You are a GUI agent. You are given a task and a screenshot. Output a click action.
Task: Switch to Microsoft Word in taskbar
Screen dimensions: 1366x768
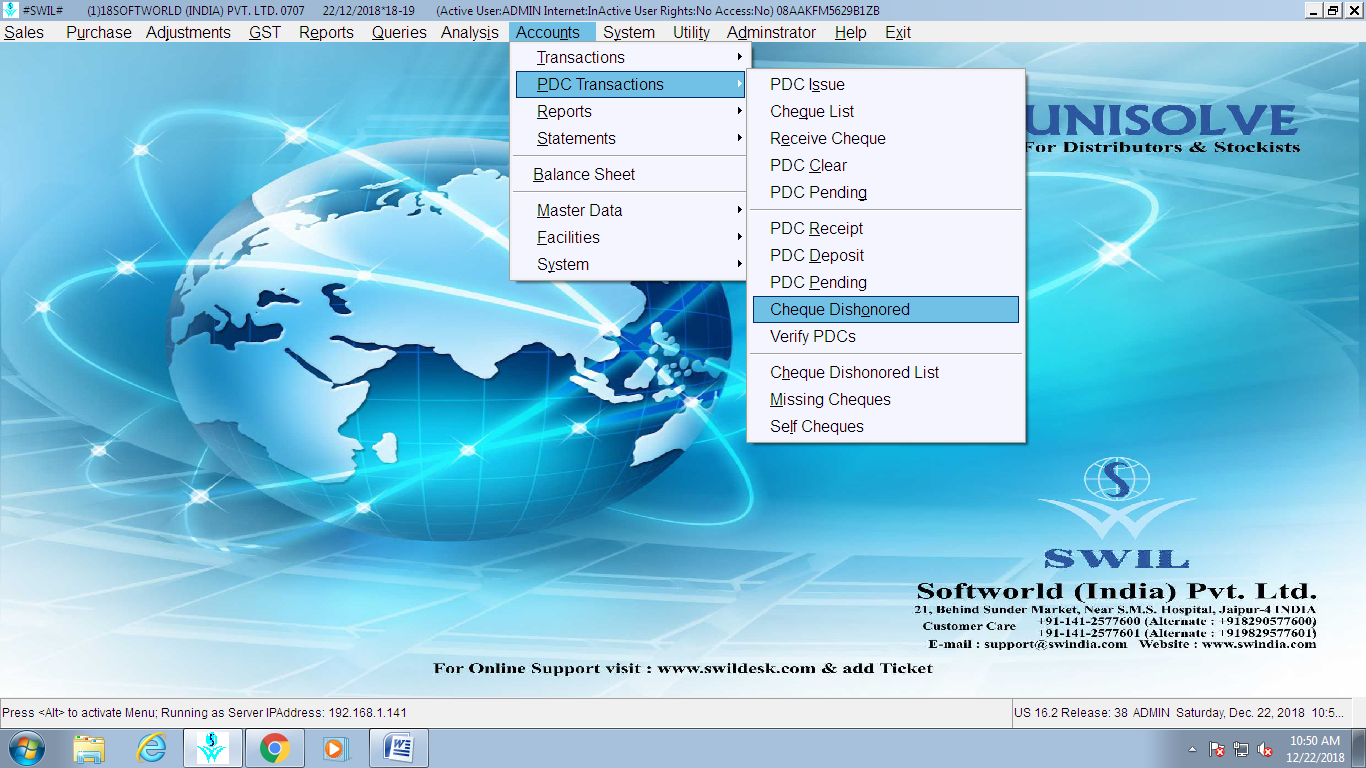(x=398, y=748)
